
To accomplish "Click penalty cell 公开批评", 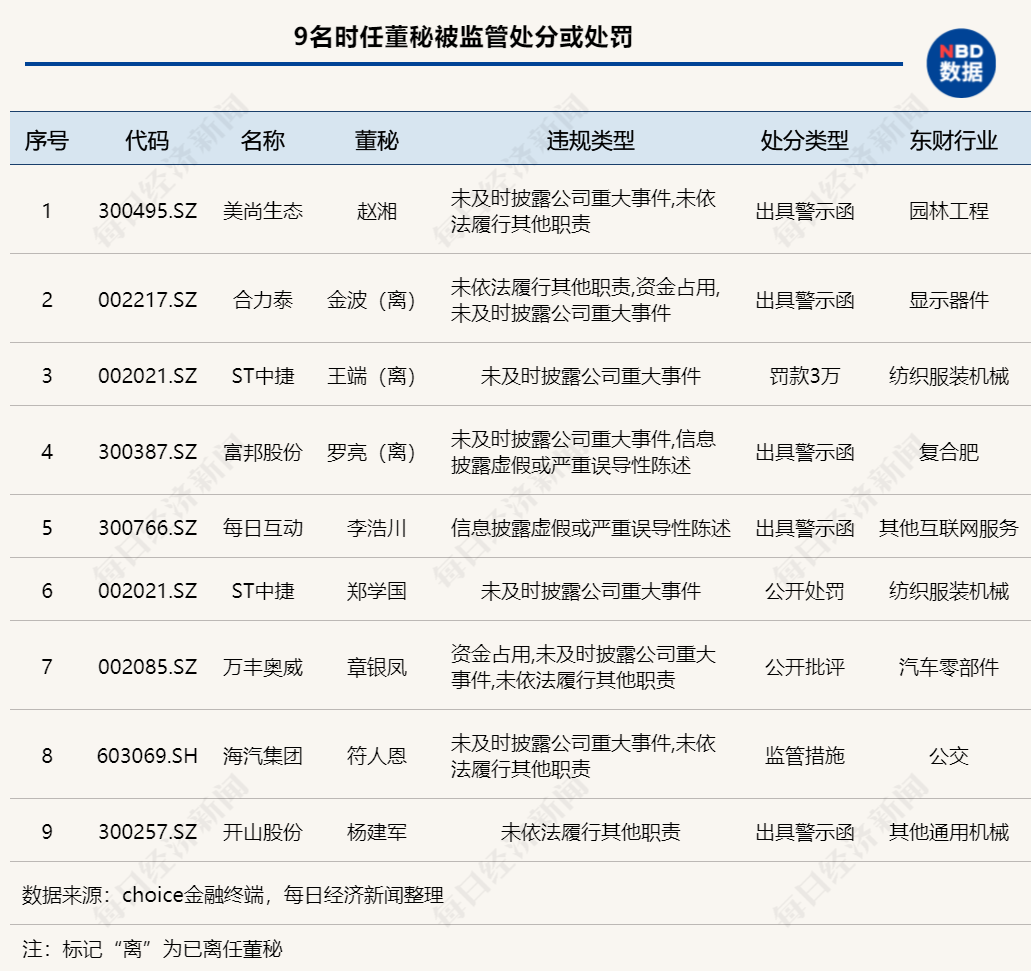I will [x=804, y=667].
